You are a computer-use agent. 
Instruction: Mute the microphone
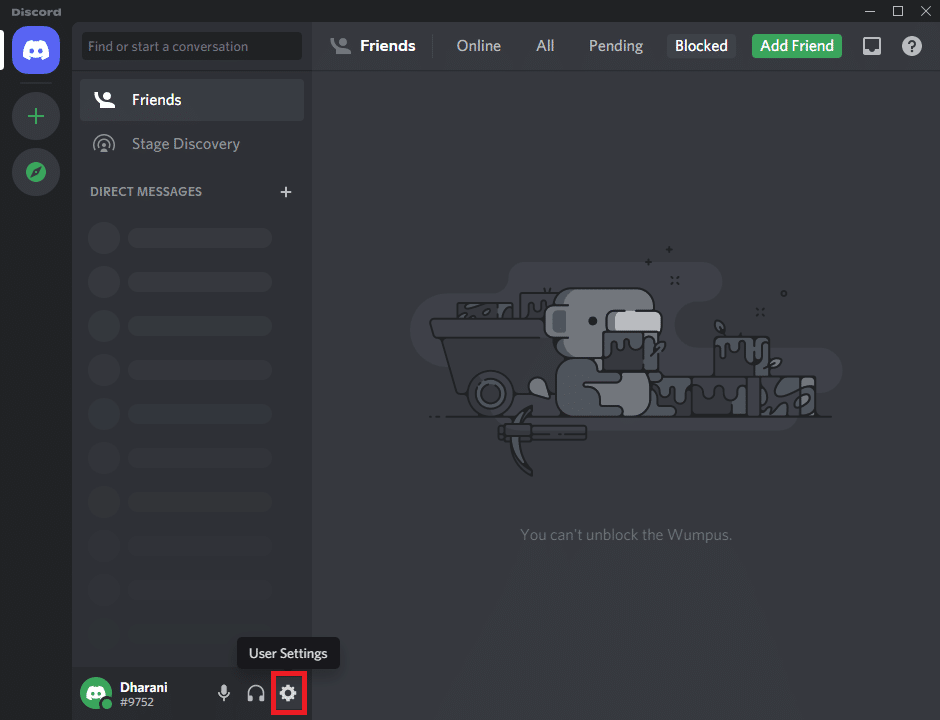pyautogui.click(x=224, y=693)
